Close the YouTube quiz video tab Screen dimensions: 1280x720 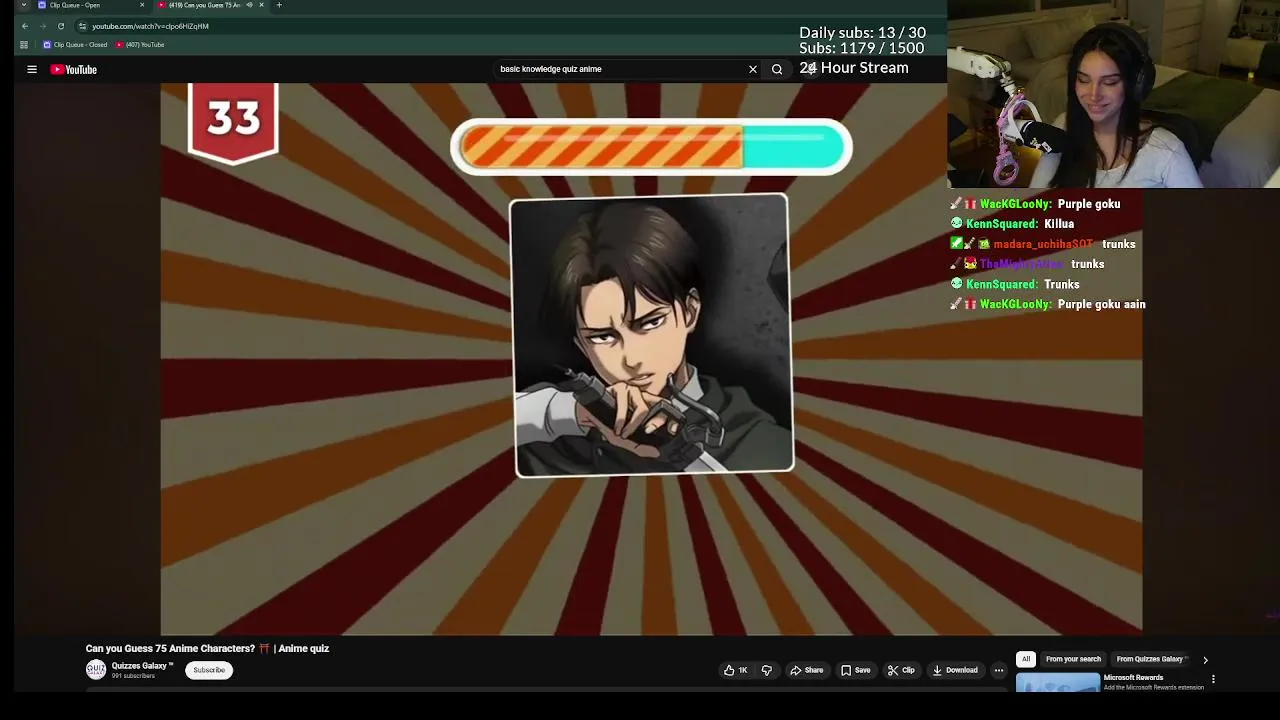[261, 5]
